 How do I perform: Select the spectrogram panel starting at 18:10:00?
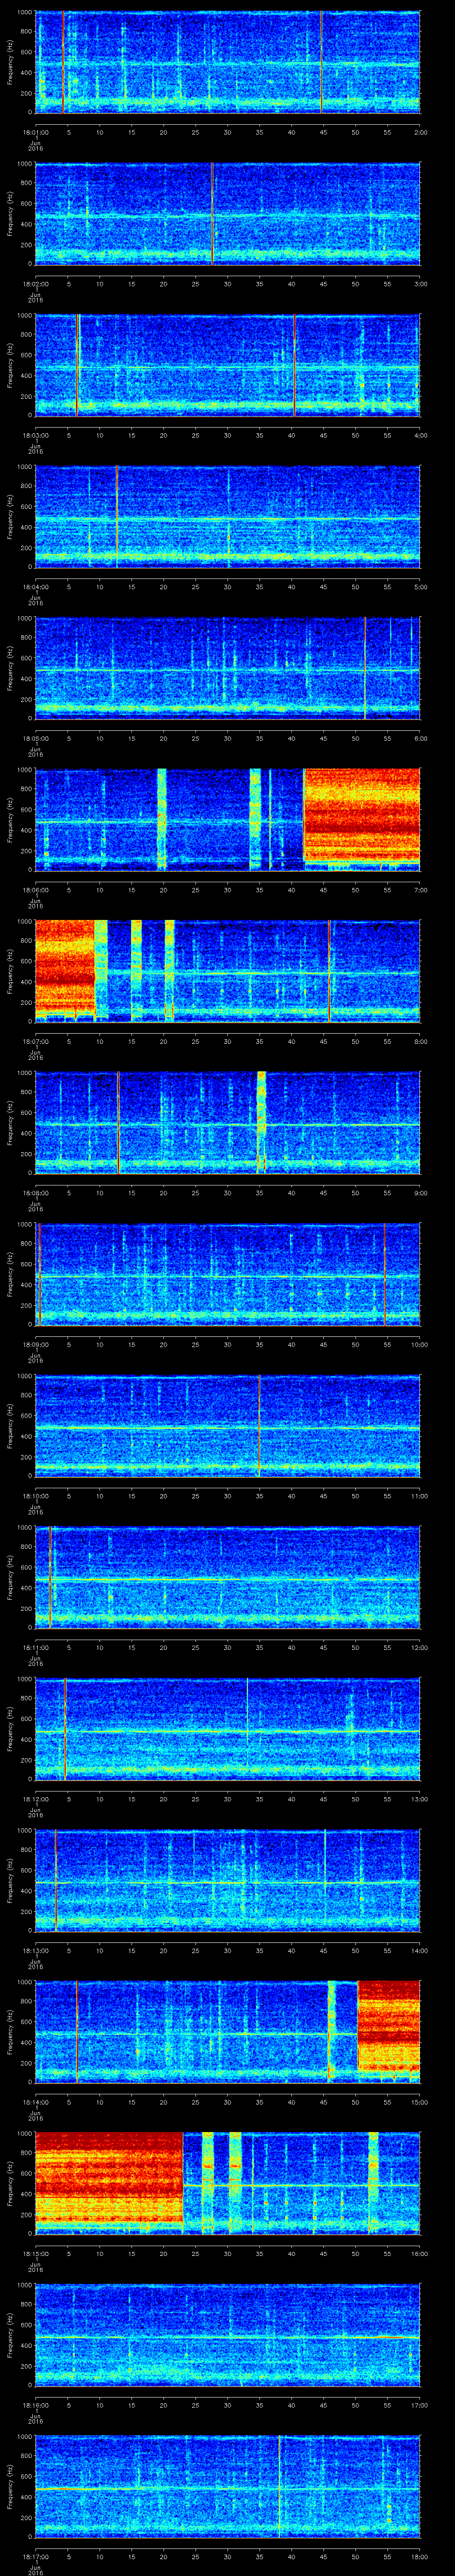(227, 1426)
